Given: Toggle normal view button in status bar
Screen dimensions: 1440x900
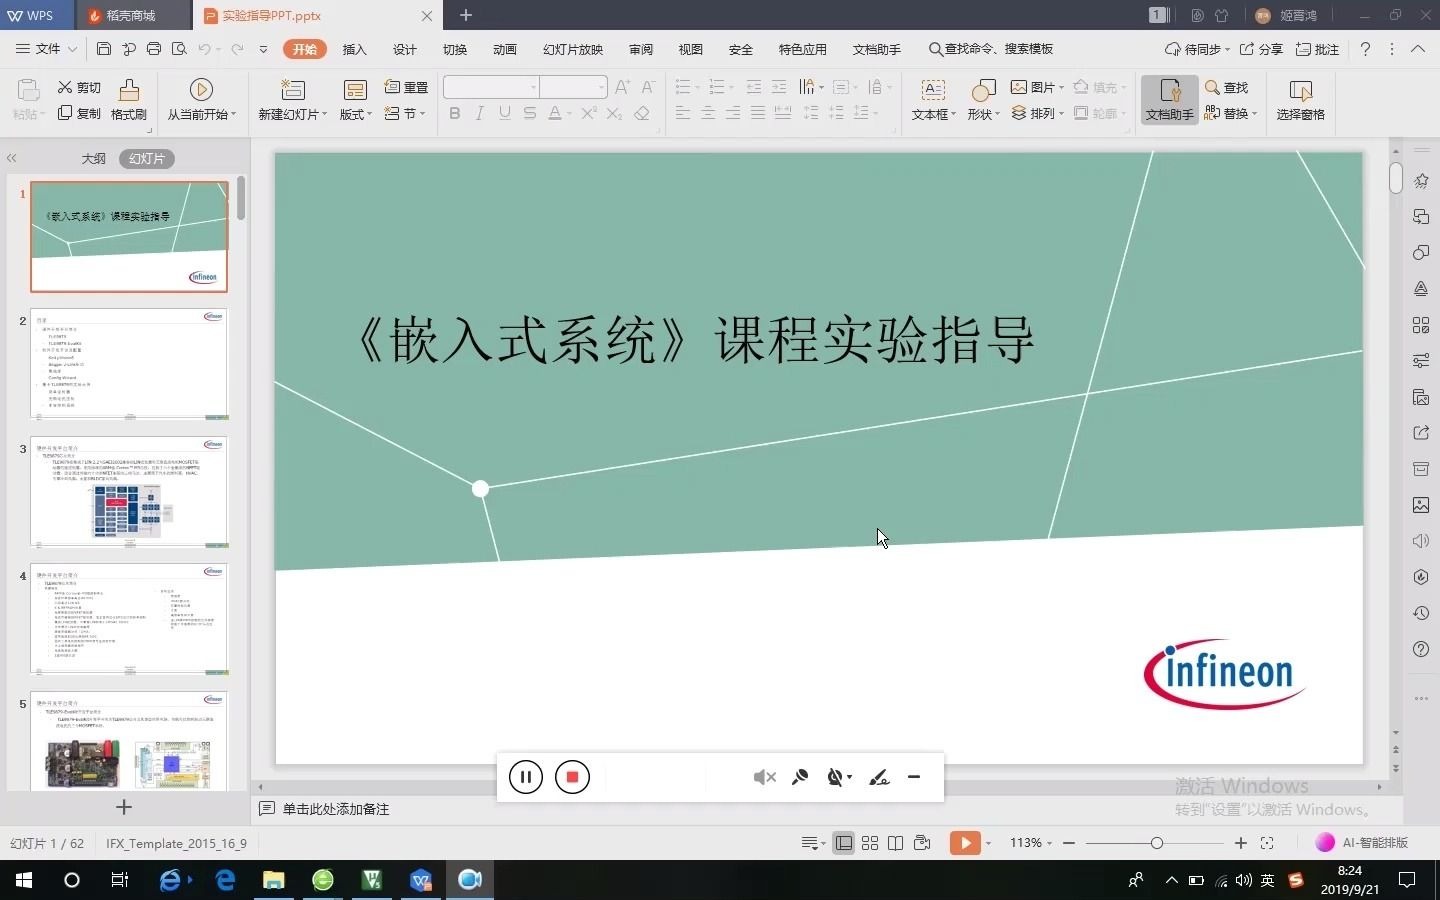Looking at the screenshot, I should [x=844, y=843].
